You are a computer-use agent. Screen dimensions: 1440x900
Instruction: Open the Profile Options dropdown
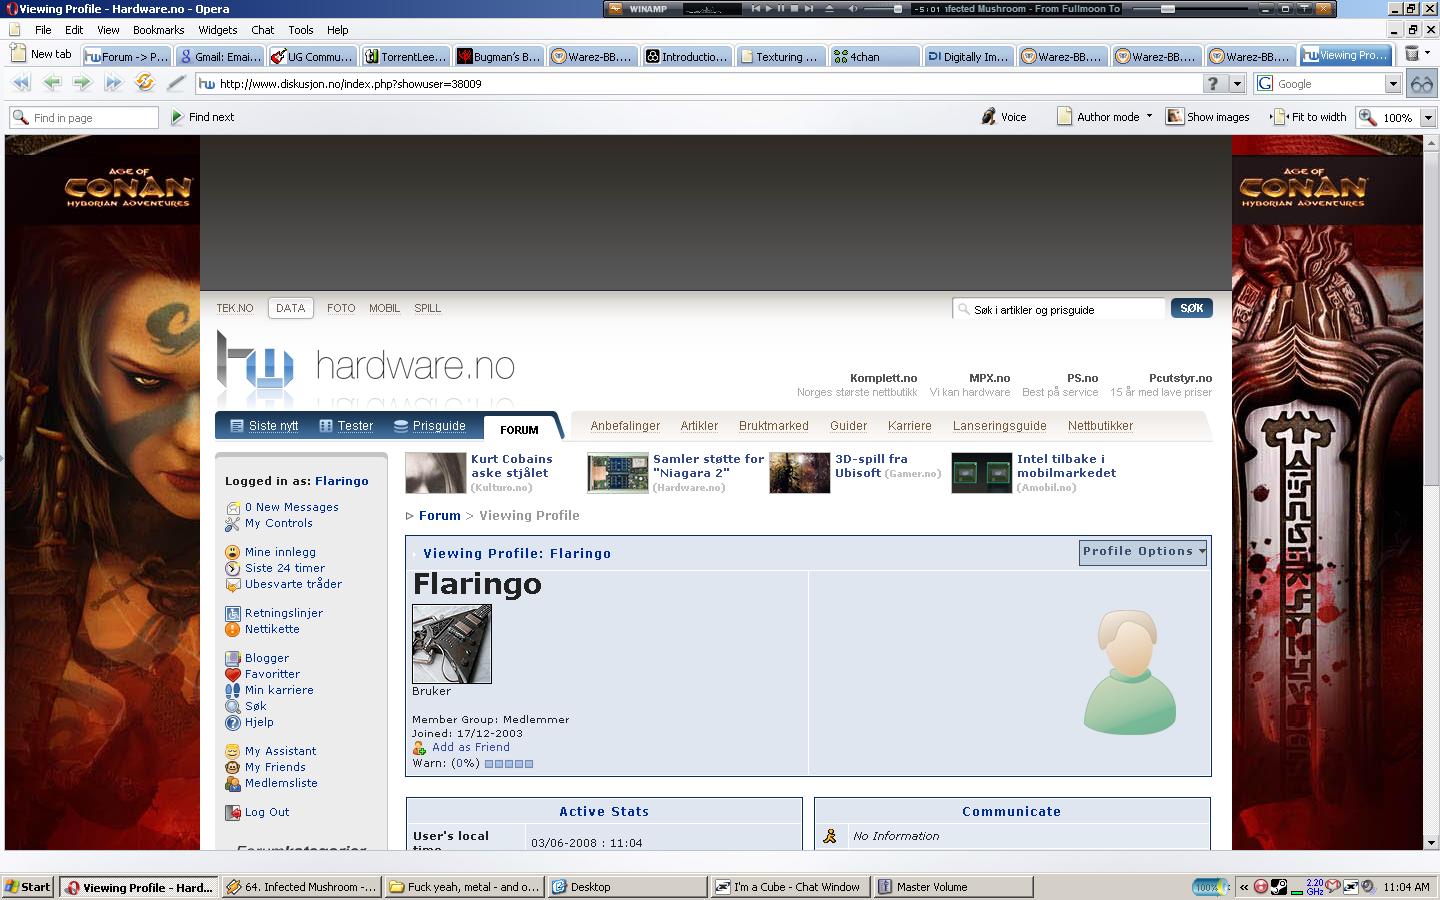[1143, 552]
